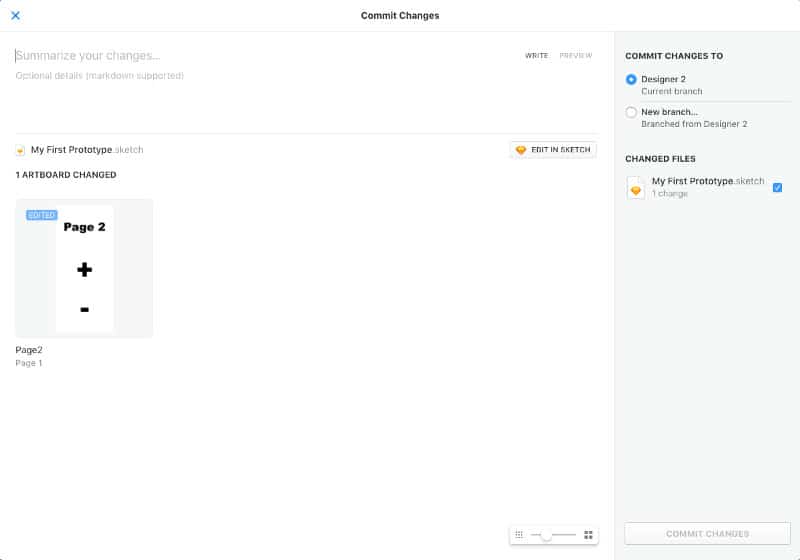This screenshot has height=560, width=800.
Task: Click the Page2 artboard name label
Action: click(29, 350)
